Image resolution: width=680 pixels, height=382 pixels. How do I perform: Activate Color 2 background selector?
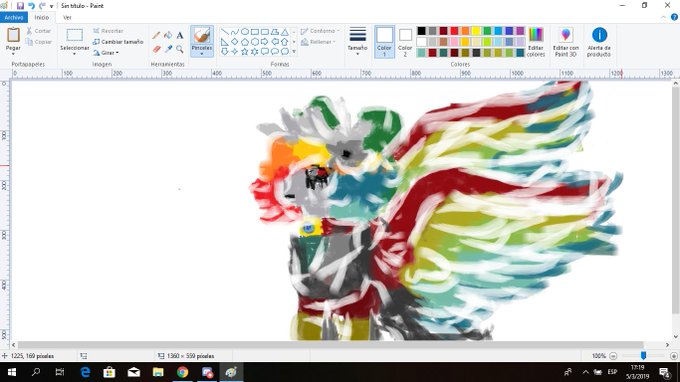[405, 42]
